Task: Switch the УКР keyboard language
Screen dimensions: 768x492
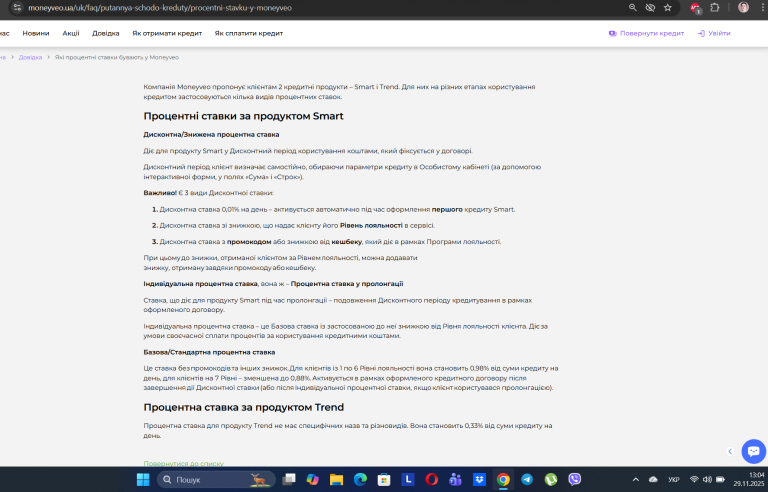Action: point(674,479)
